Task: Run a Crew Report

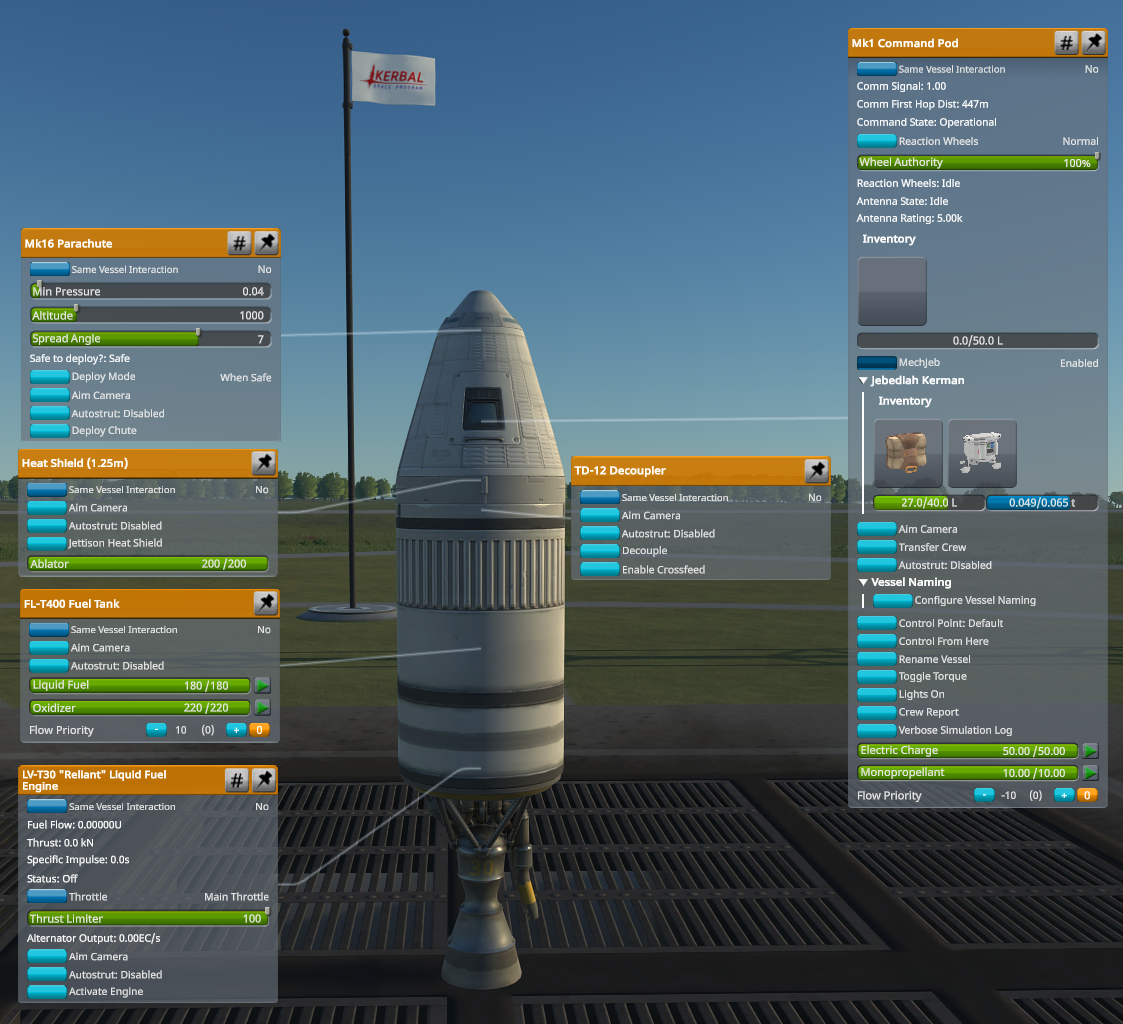Action: click(x=877, y=712)
